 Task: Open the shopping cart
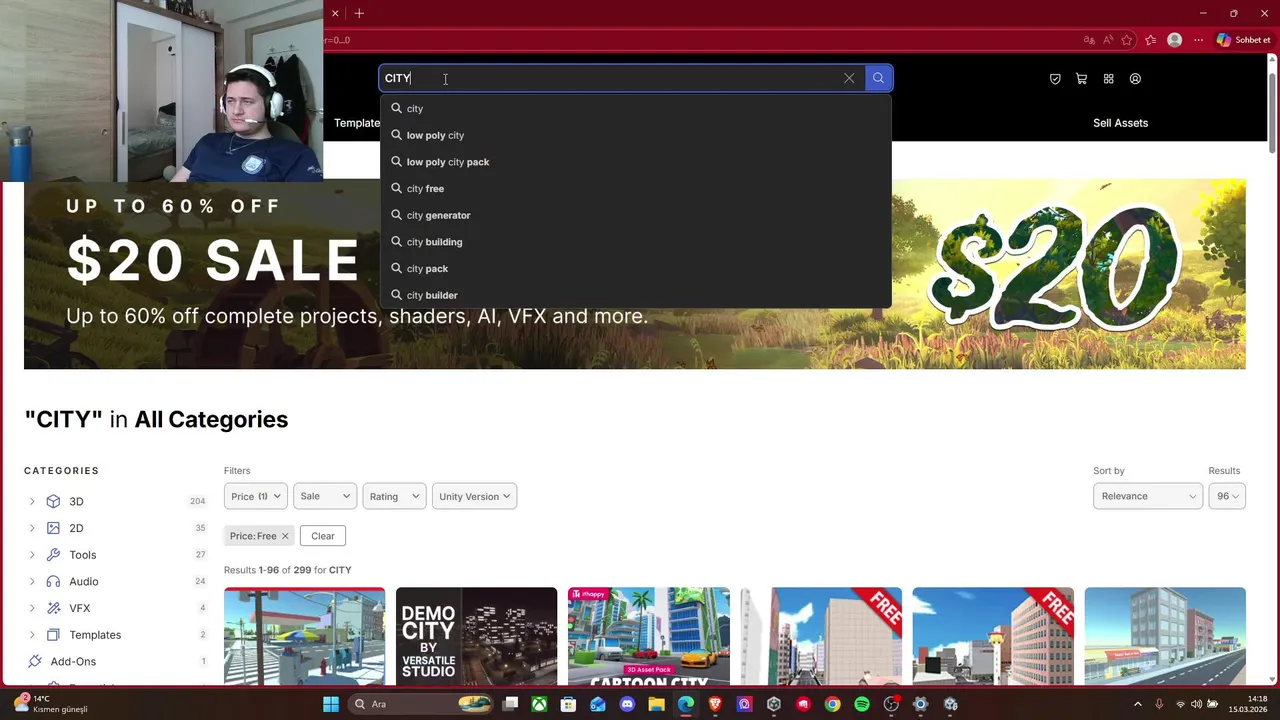(1081, 79)
